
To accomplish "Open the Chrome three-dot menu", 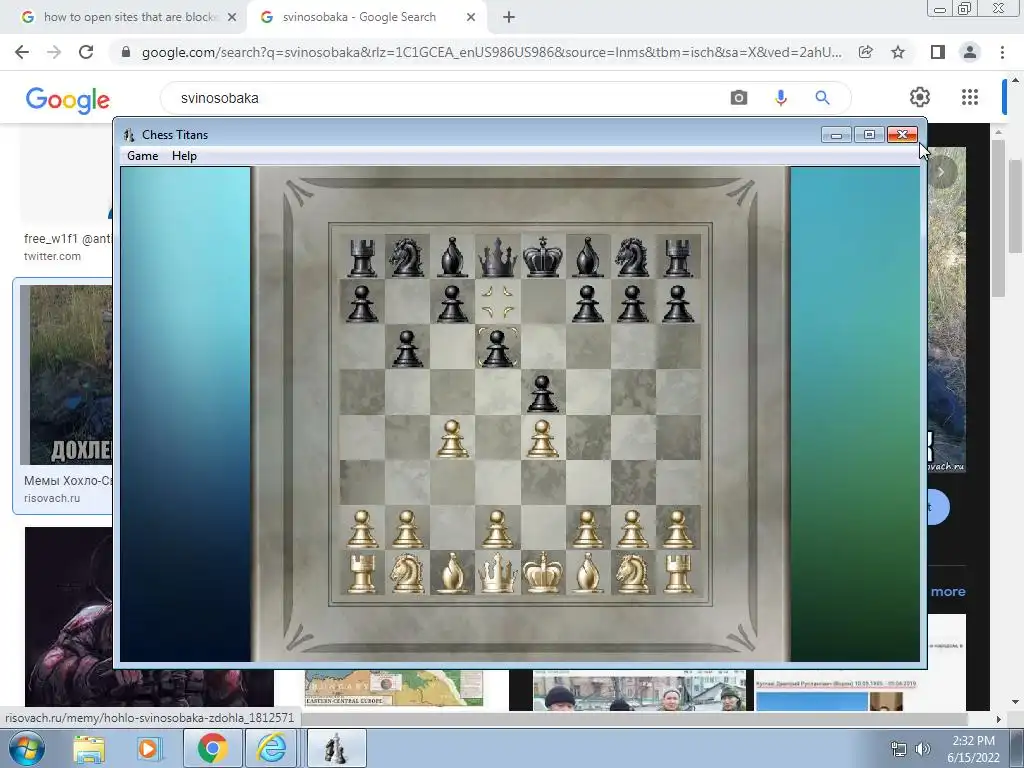I will (1002, 52).
